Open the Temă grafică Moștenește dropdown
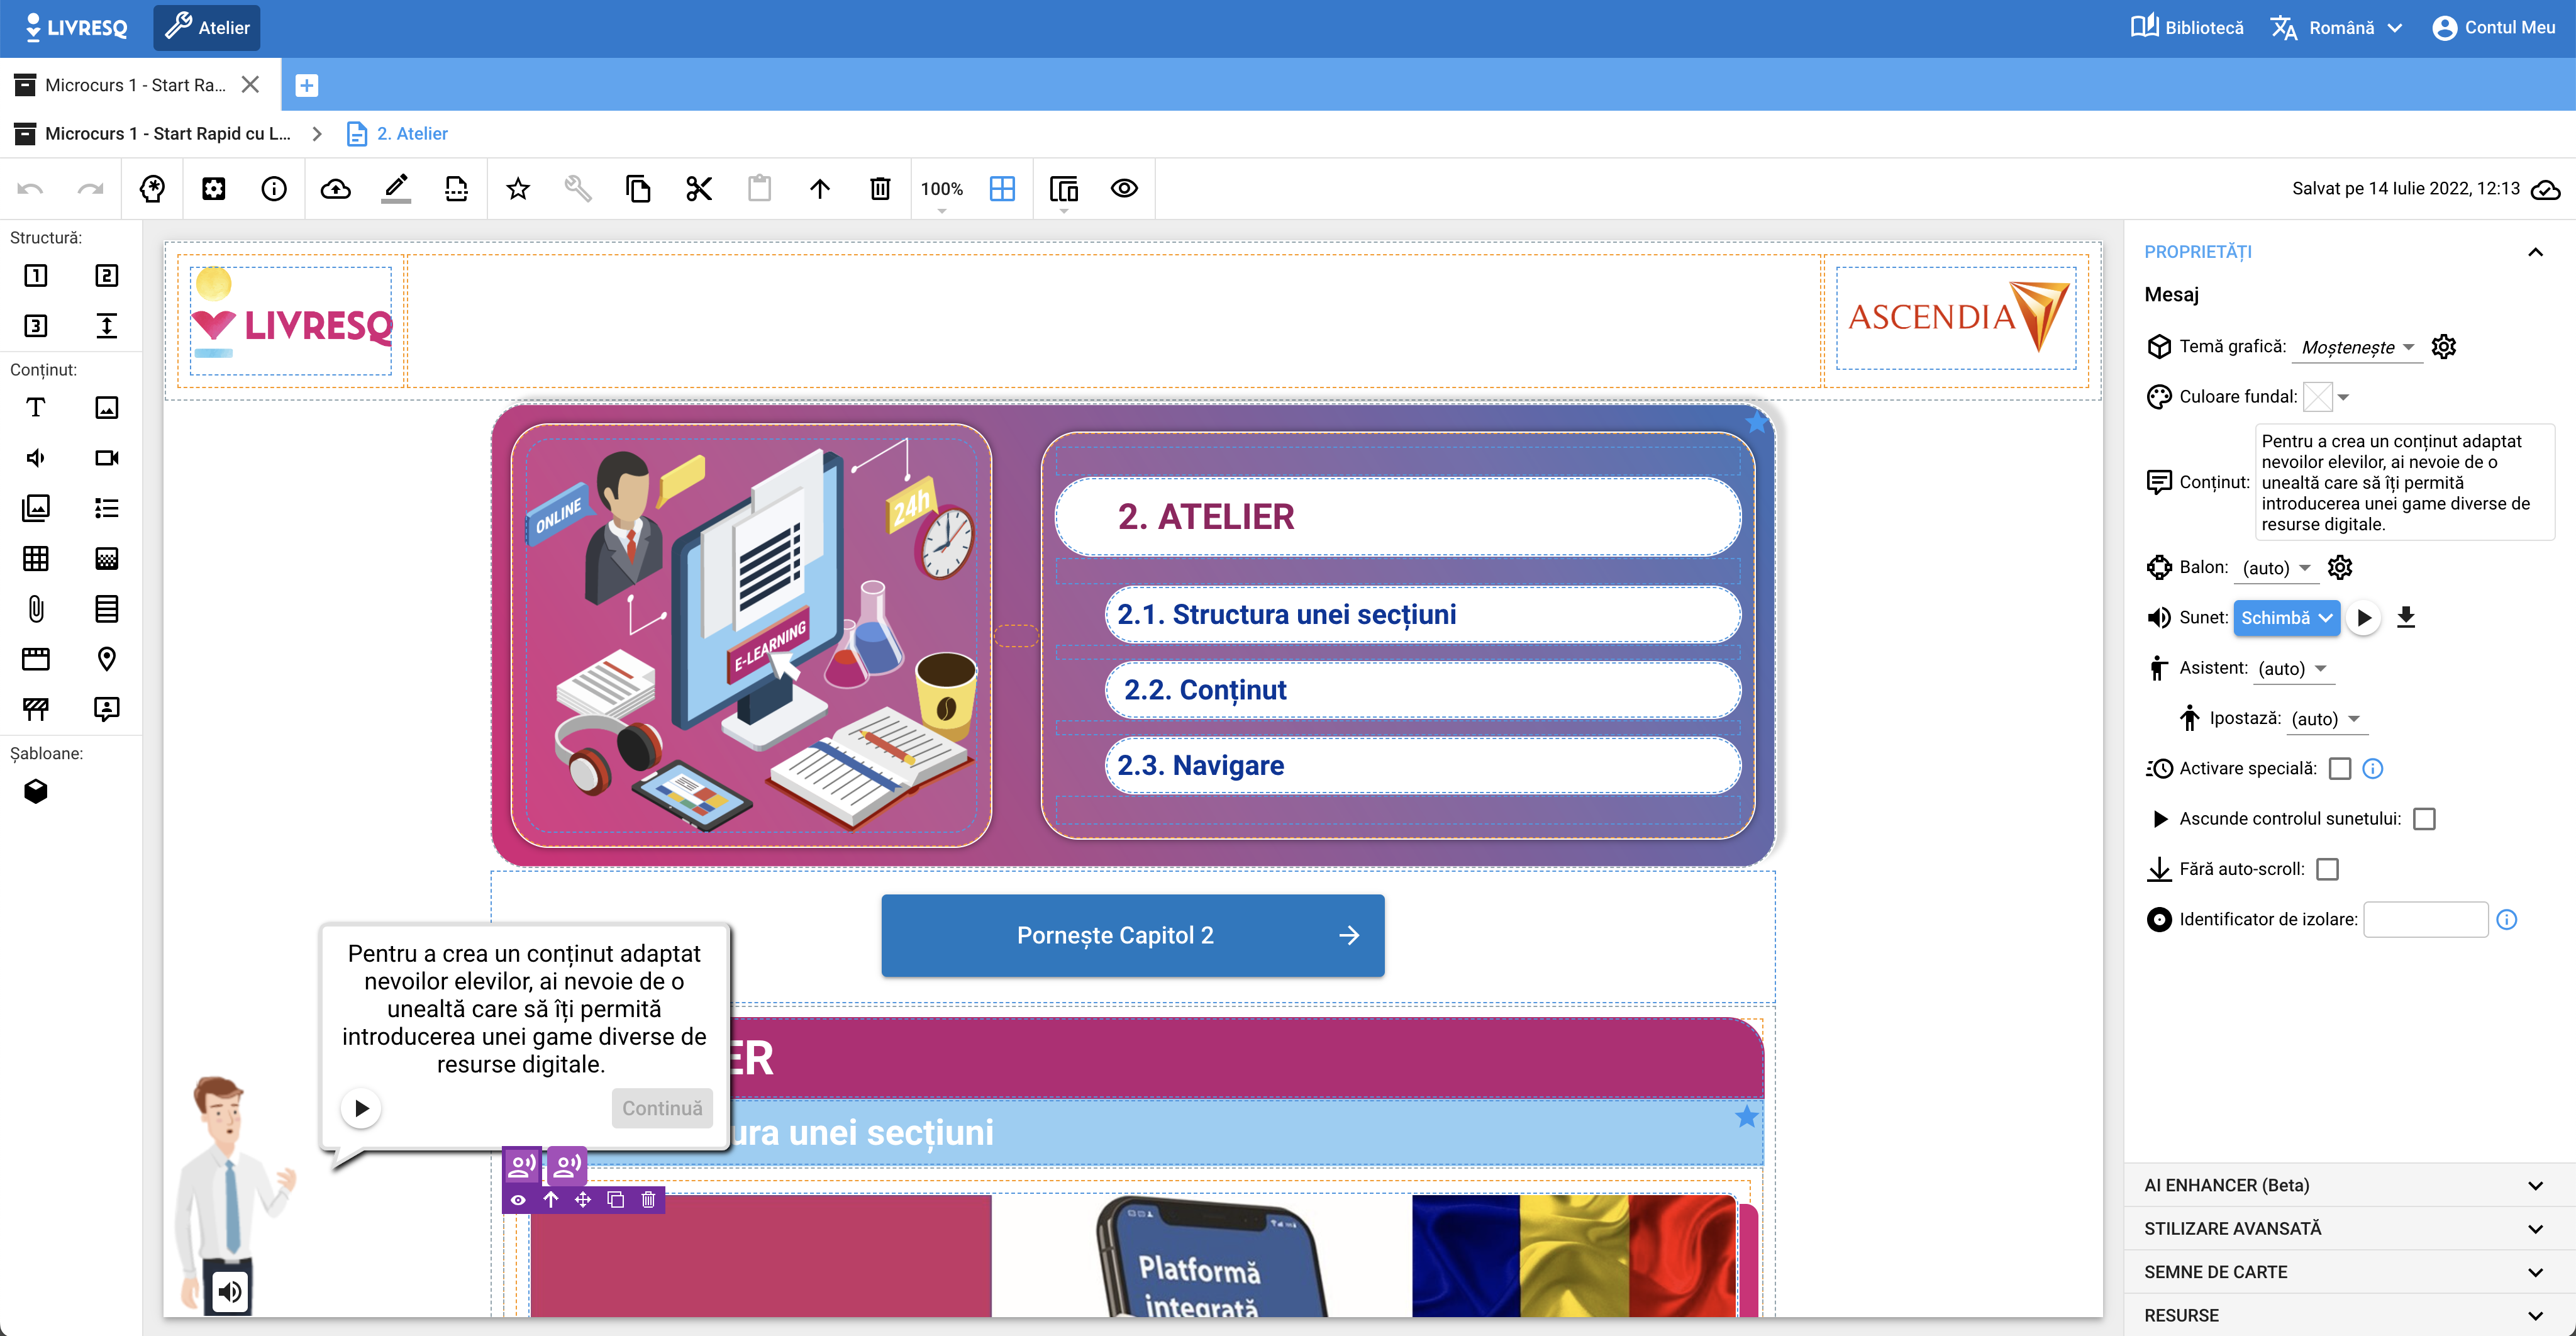The image size is (2576, 1336). click(2357, 347)
